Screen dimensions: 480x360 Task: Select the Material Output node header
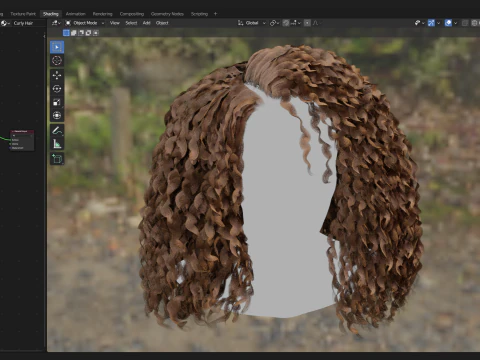[22, 131]
